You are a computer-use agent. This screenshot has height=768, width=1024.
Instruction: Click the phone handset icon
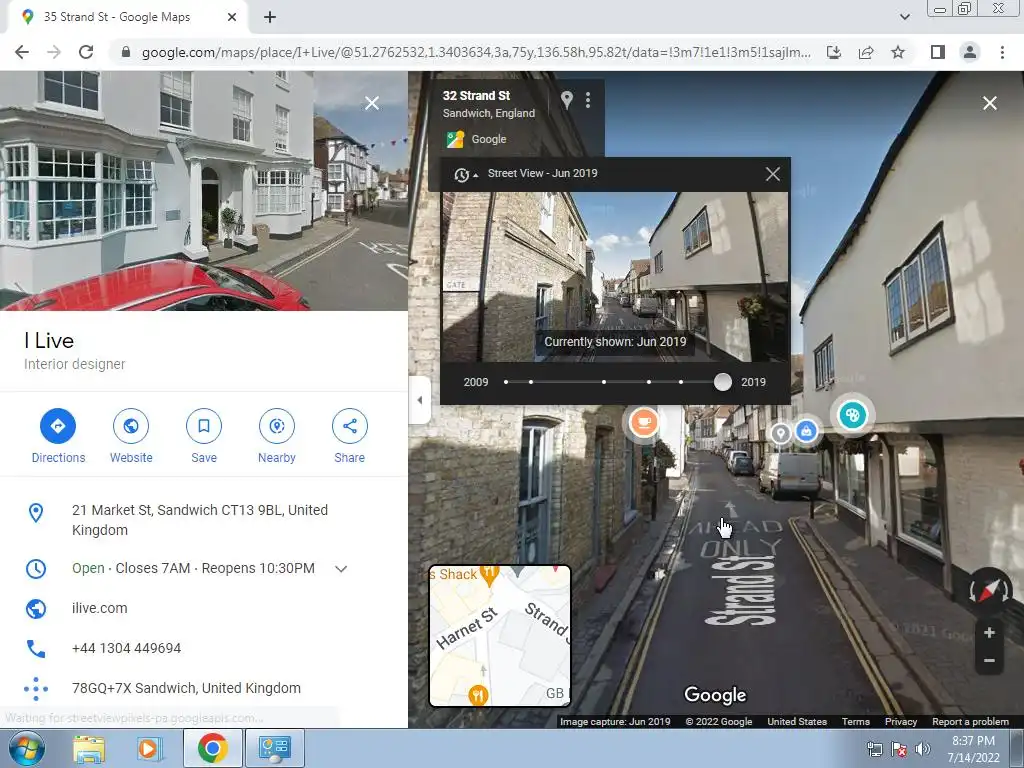(36, 648)
